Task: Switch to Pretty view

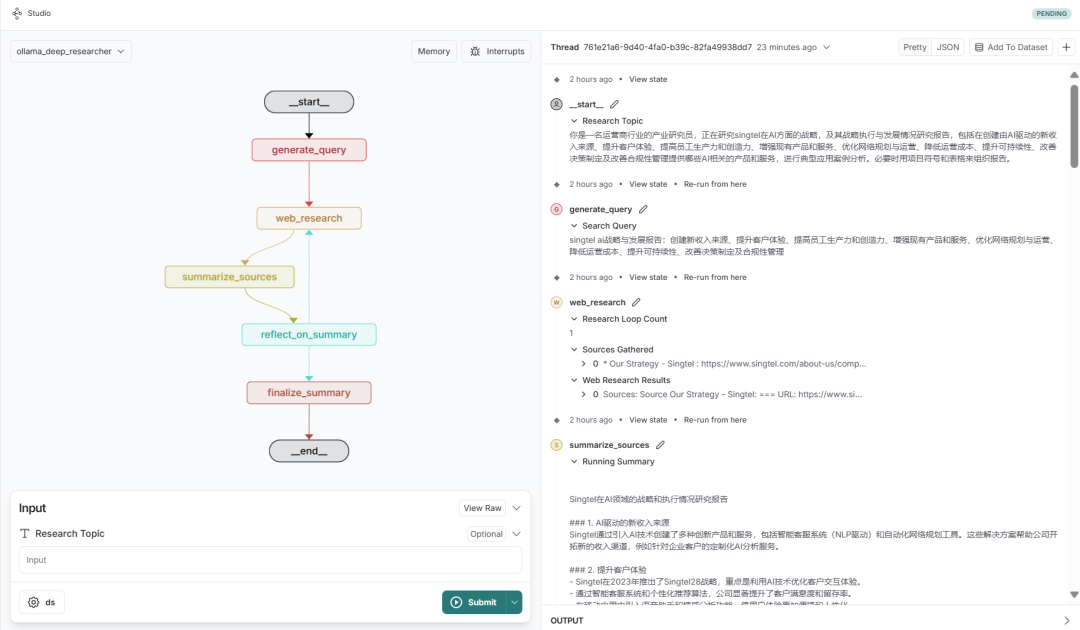Action: [915, 47]
